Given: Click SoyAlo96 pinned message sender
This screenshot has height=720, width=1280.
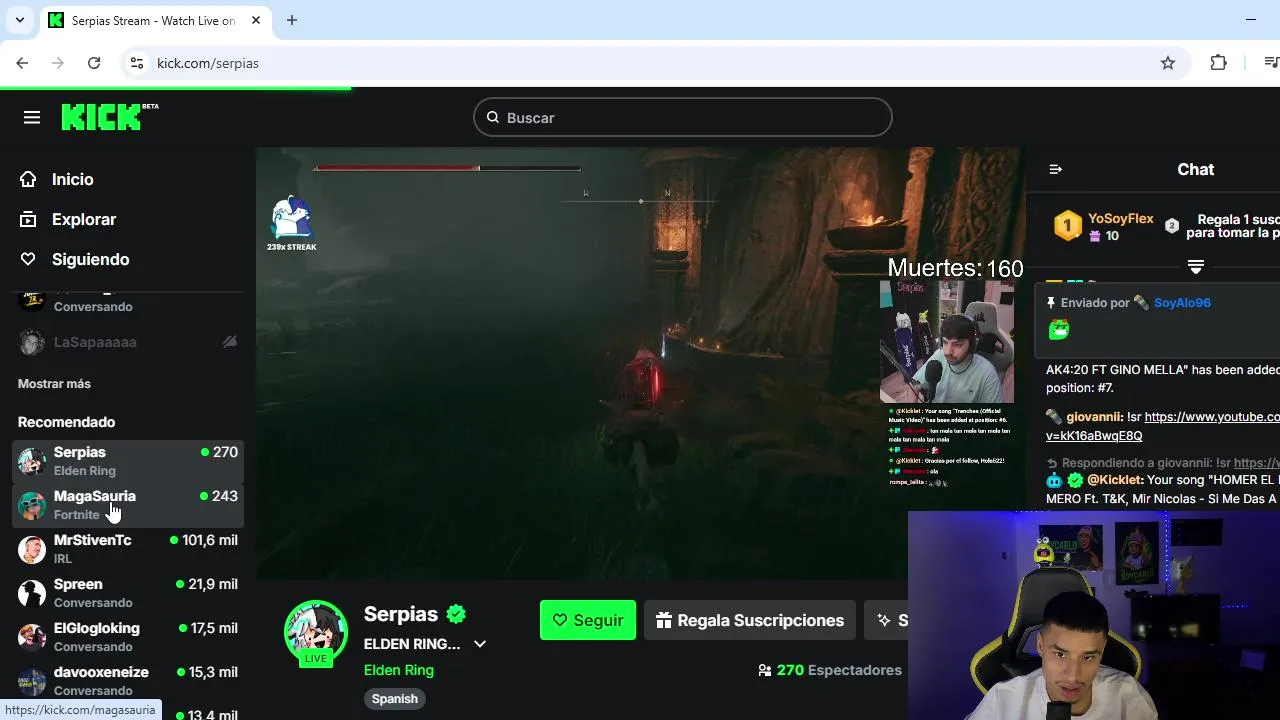Looking at the screenshot, I should coord(1182,303).
